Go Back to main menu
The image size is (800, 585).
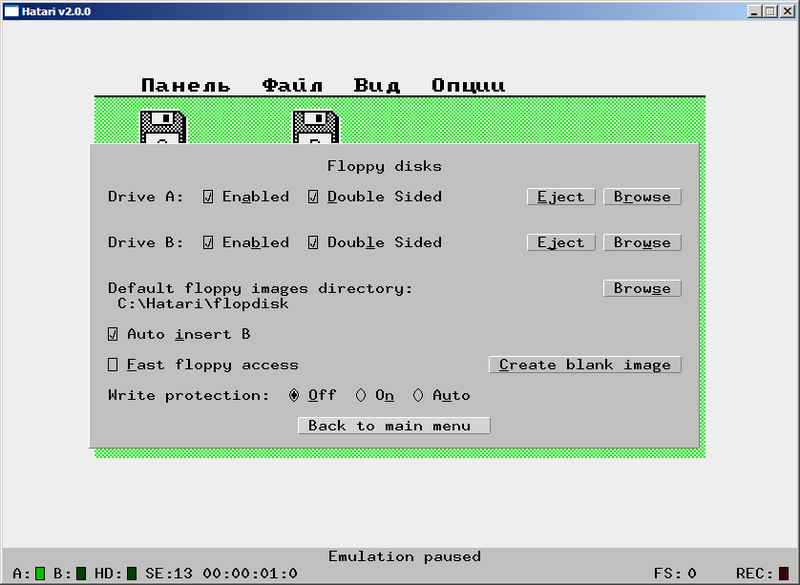coord(394,426)
